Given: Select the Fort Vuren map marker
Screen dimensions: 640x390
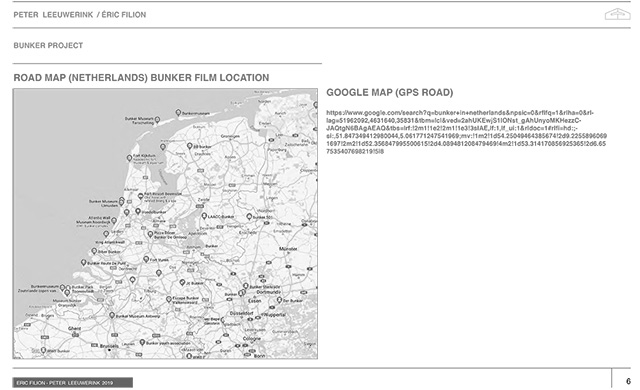Looking at the screenshot, I should tap(146, 259).
